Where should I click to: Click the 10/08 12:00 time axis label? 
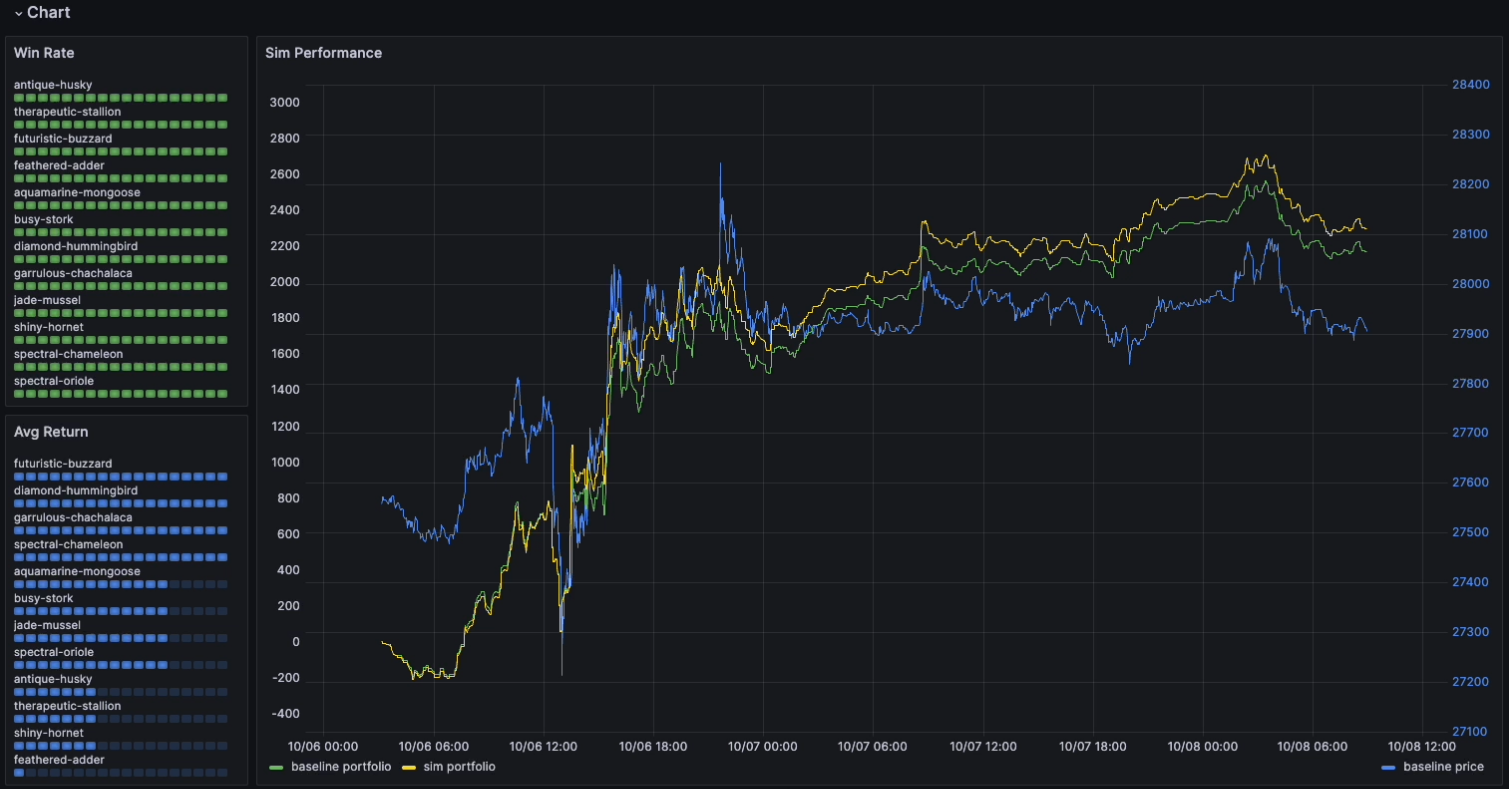pos(1421,746)
